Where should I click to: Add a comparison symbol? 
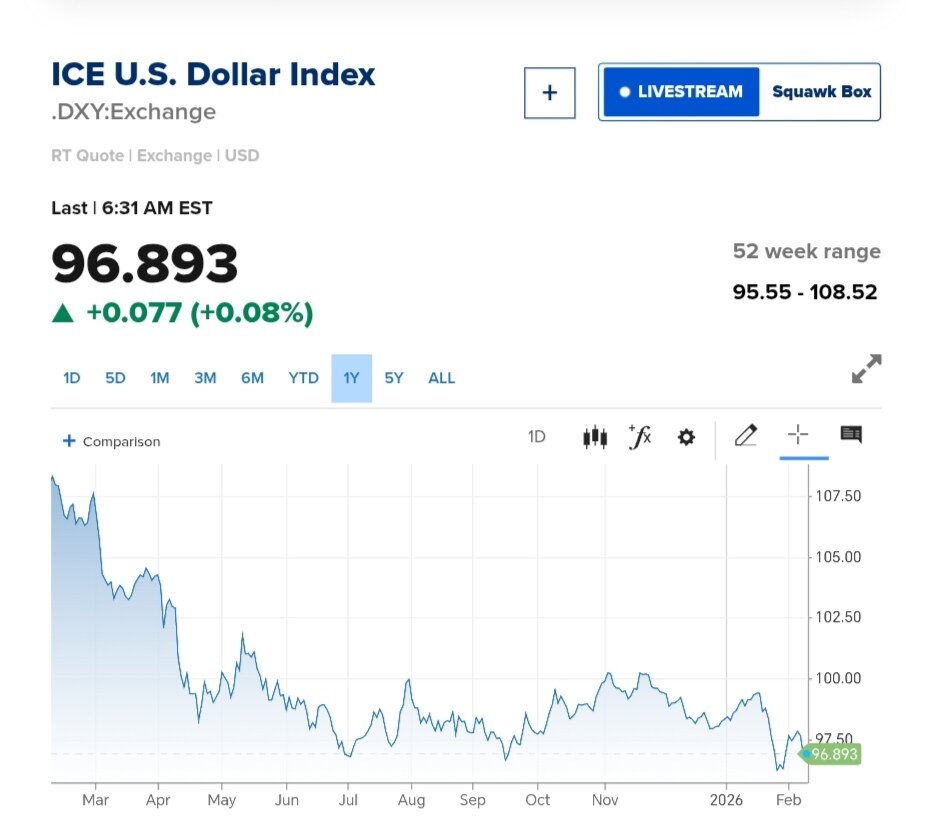click(x=111, y=441)
